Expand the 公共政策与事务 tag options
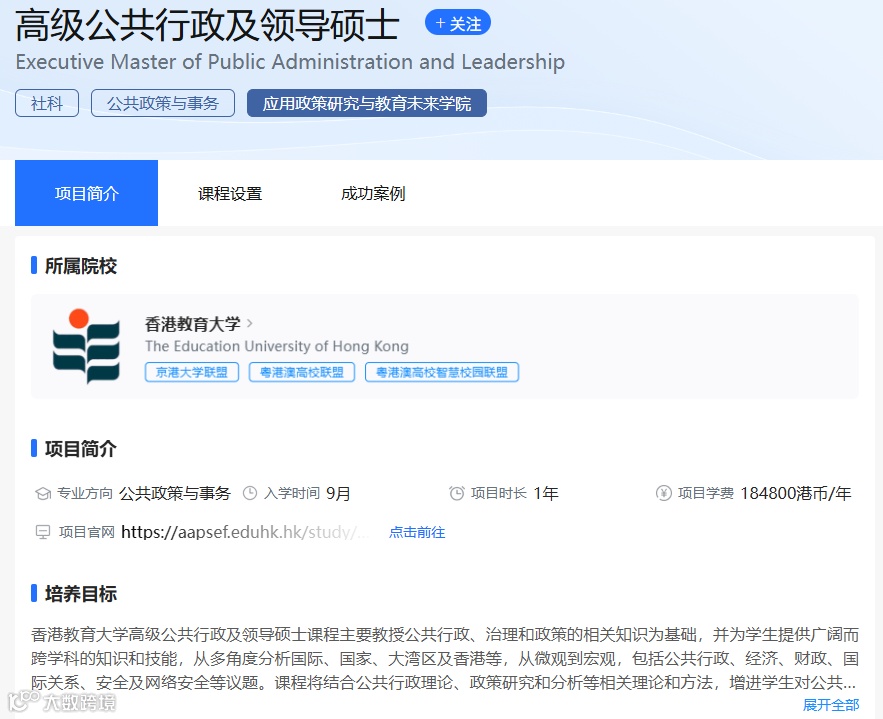 pyautogui.click(x=162, y=102)
